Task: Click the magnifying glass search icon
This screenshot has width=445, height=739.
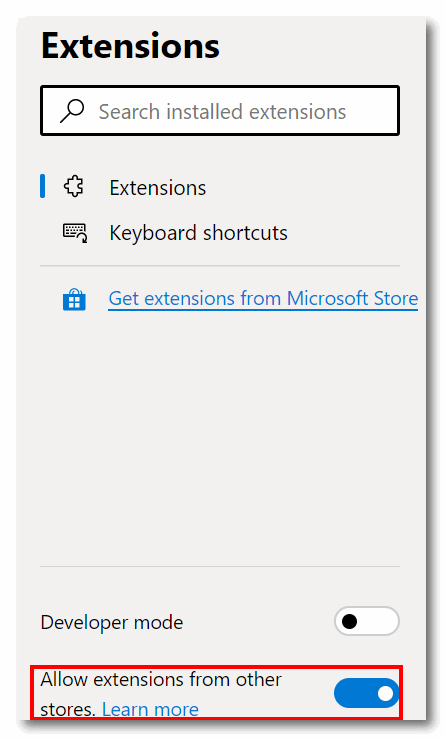Action: [x=72, y=111]
